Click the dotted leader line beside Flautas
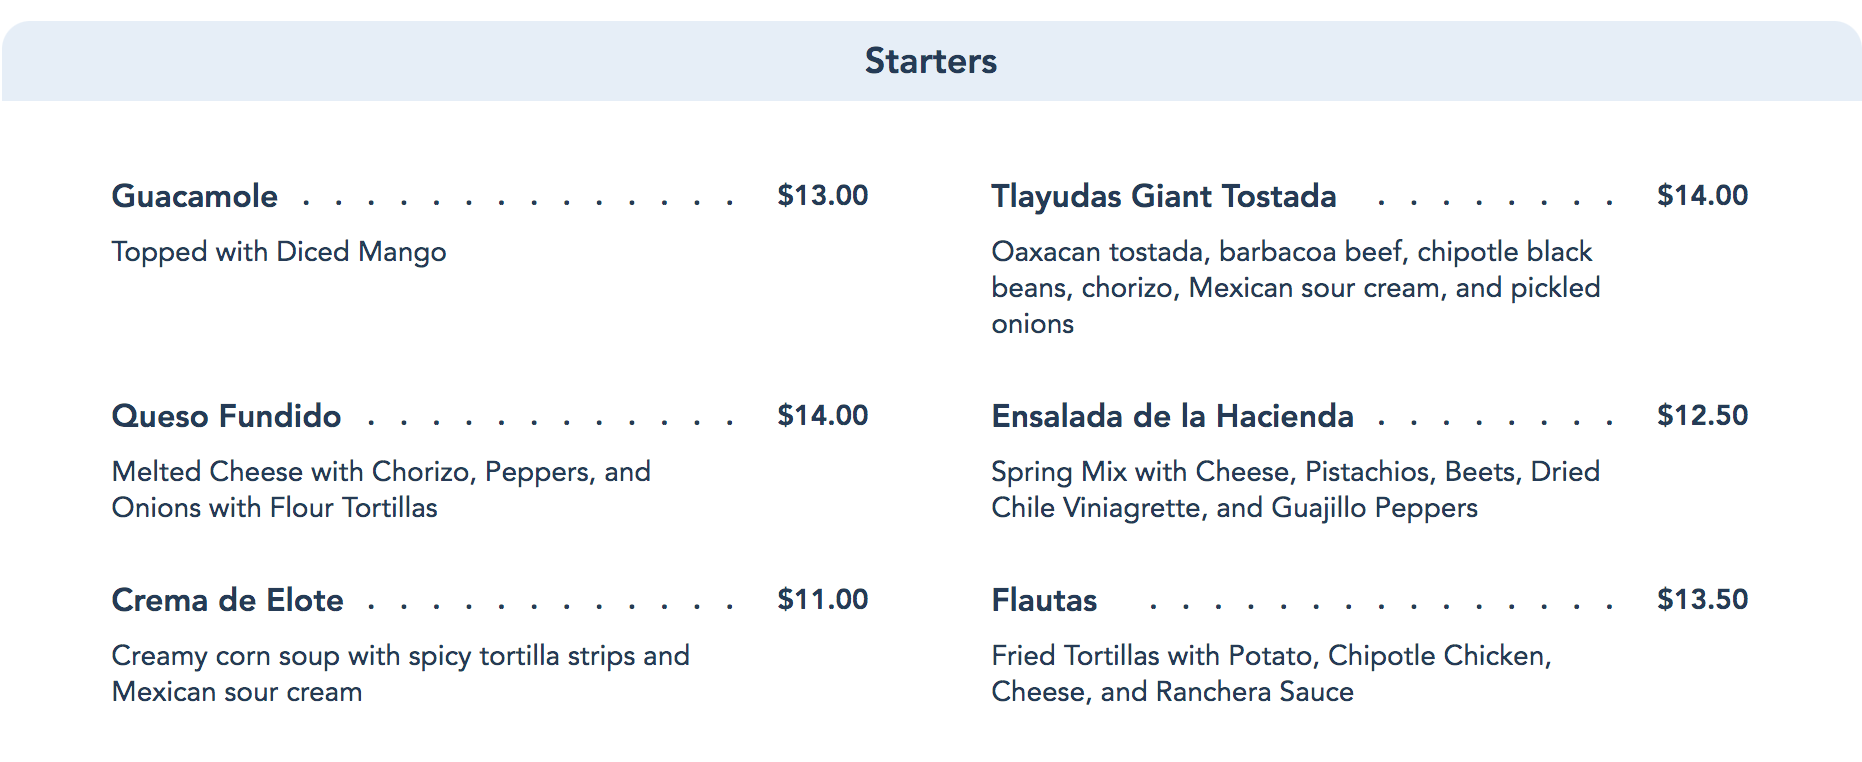 (x=1380, y=606)
